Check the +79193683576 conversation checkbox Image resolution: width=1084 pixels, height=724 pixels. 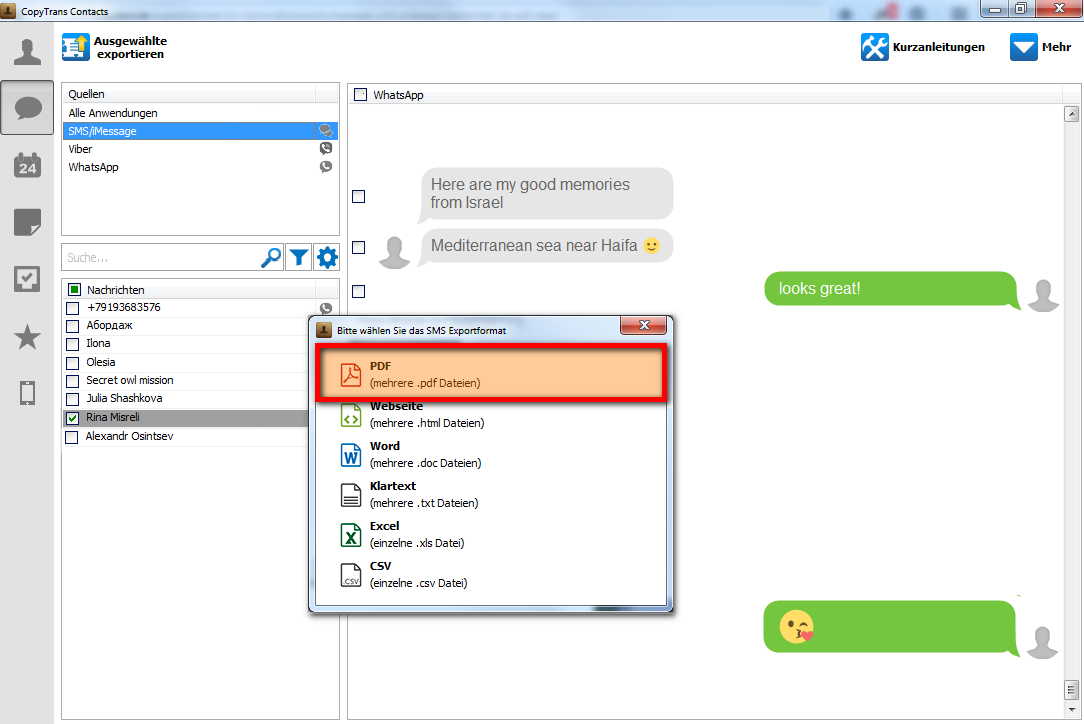(x=73, y=308)
